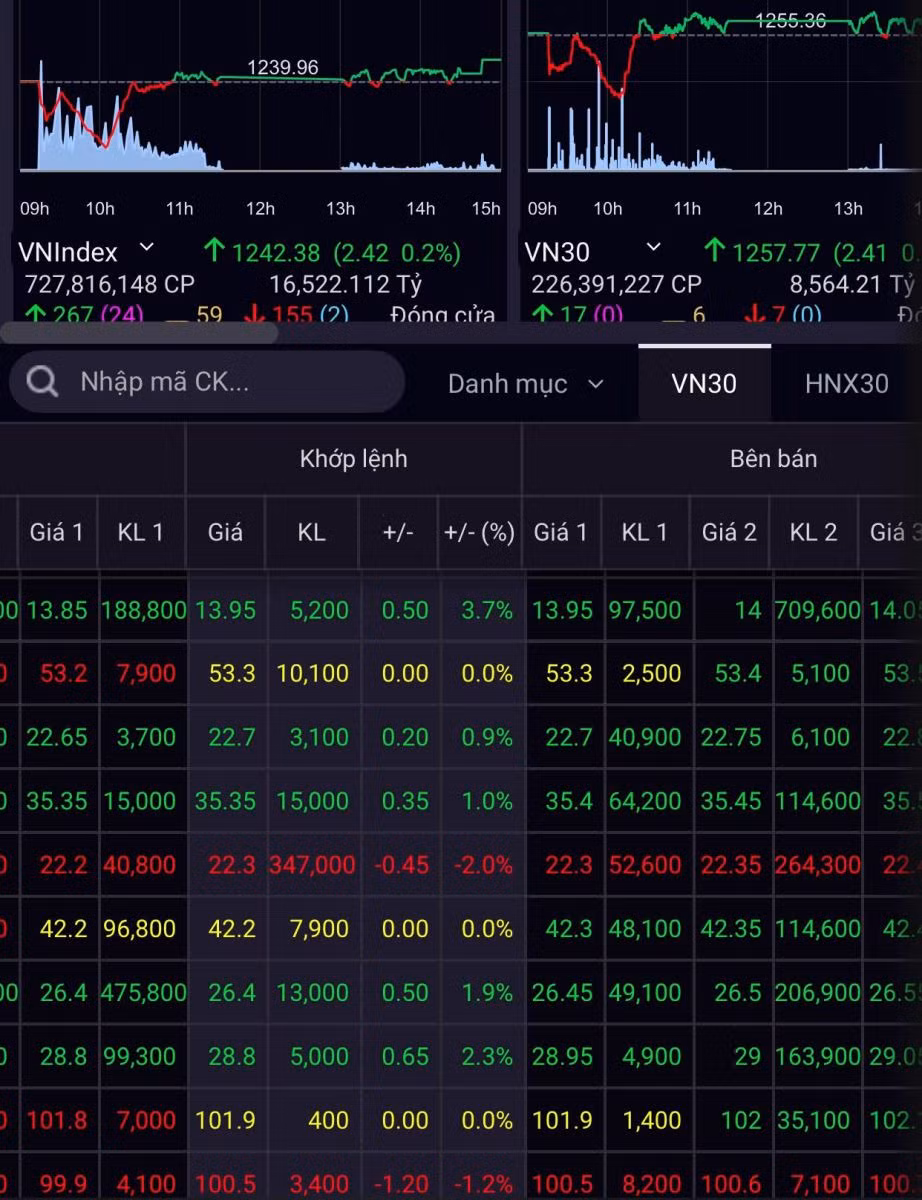
Task: Sort by Khớp lệnh KL column header
Action: point(311,532)
